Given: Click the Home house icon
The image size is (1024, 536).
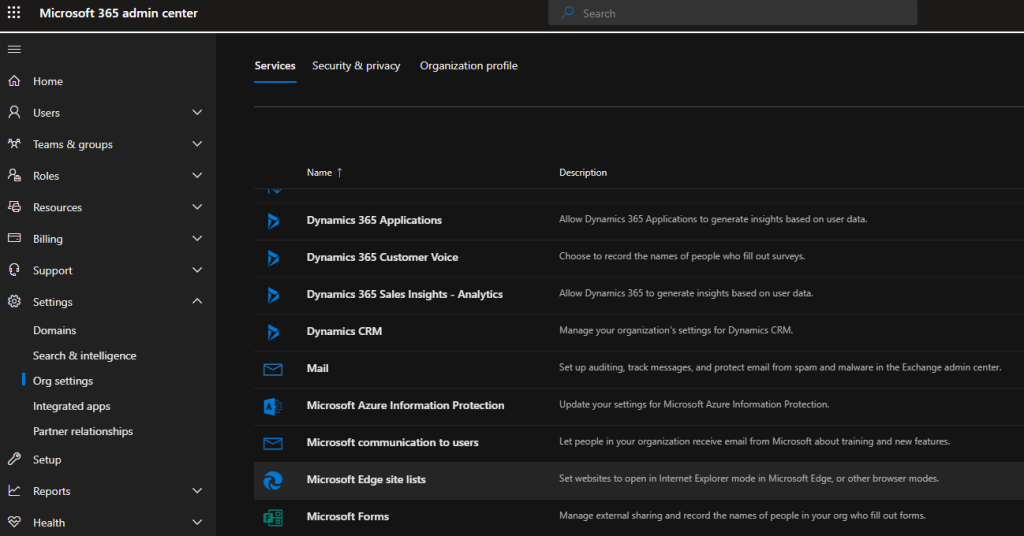Looking at the screenshot, I should coord(14,81).
